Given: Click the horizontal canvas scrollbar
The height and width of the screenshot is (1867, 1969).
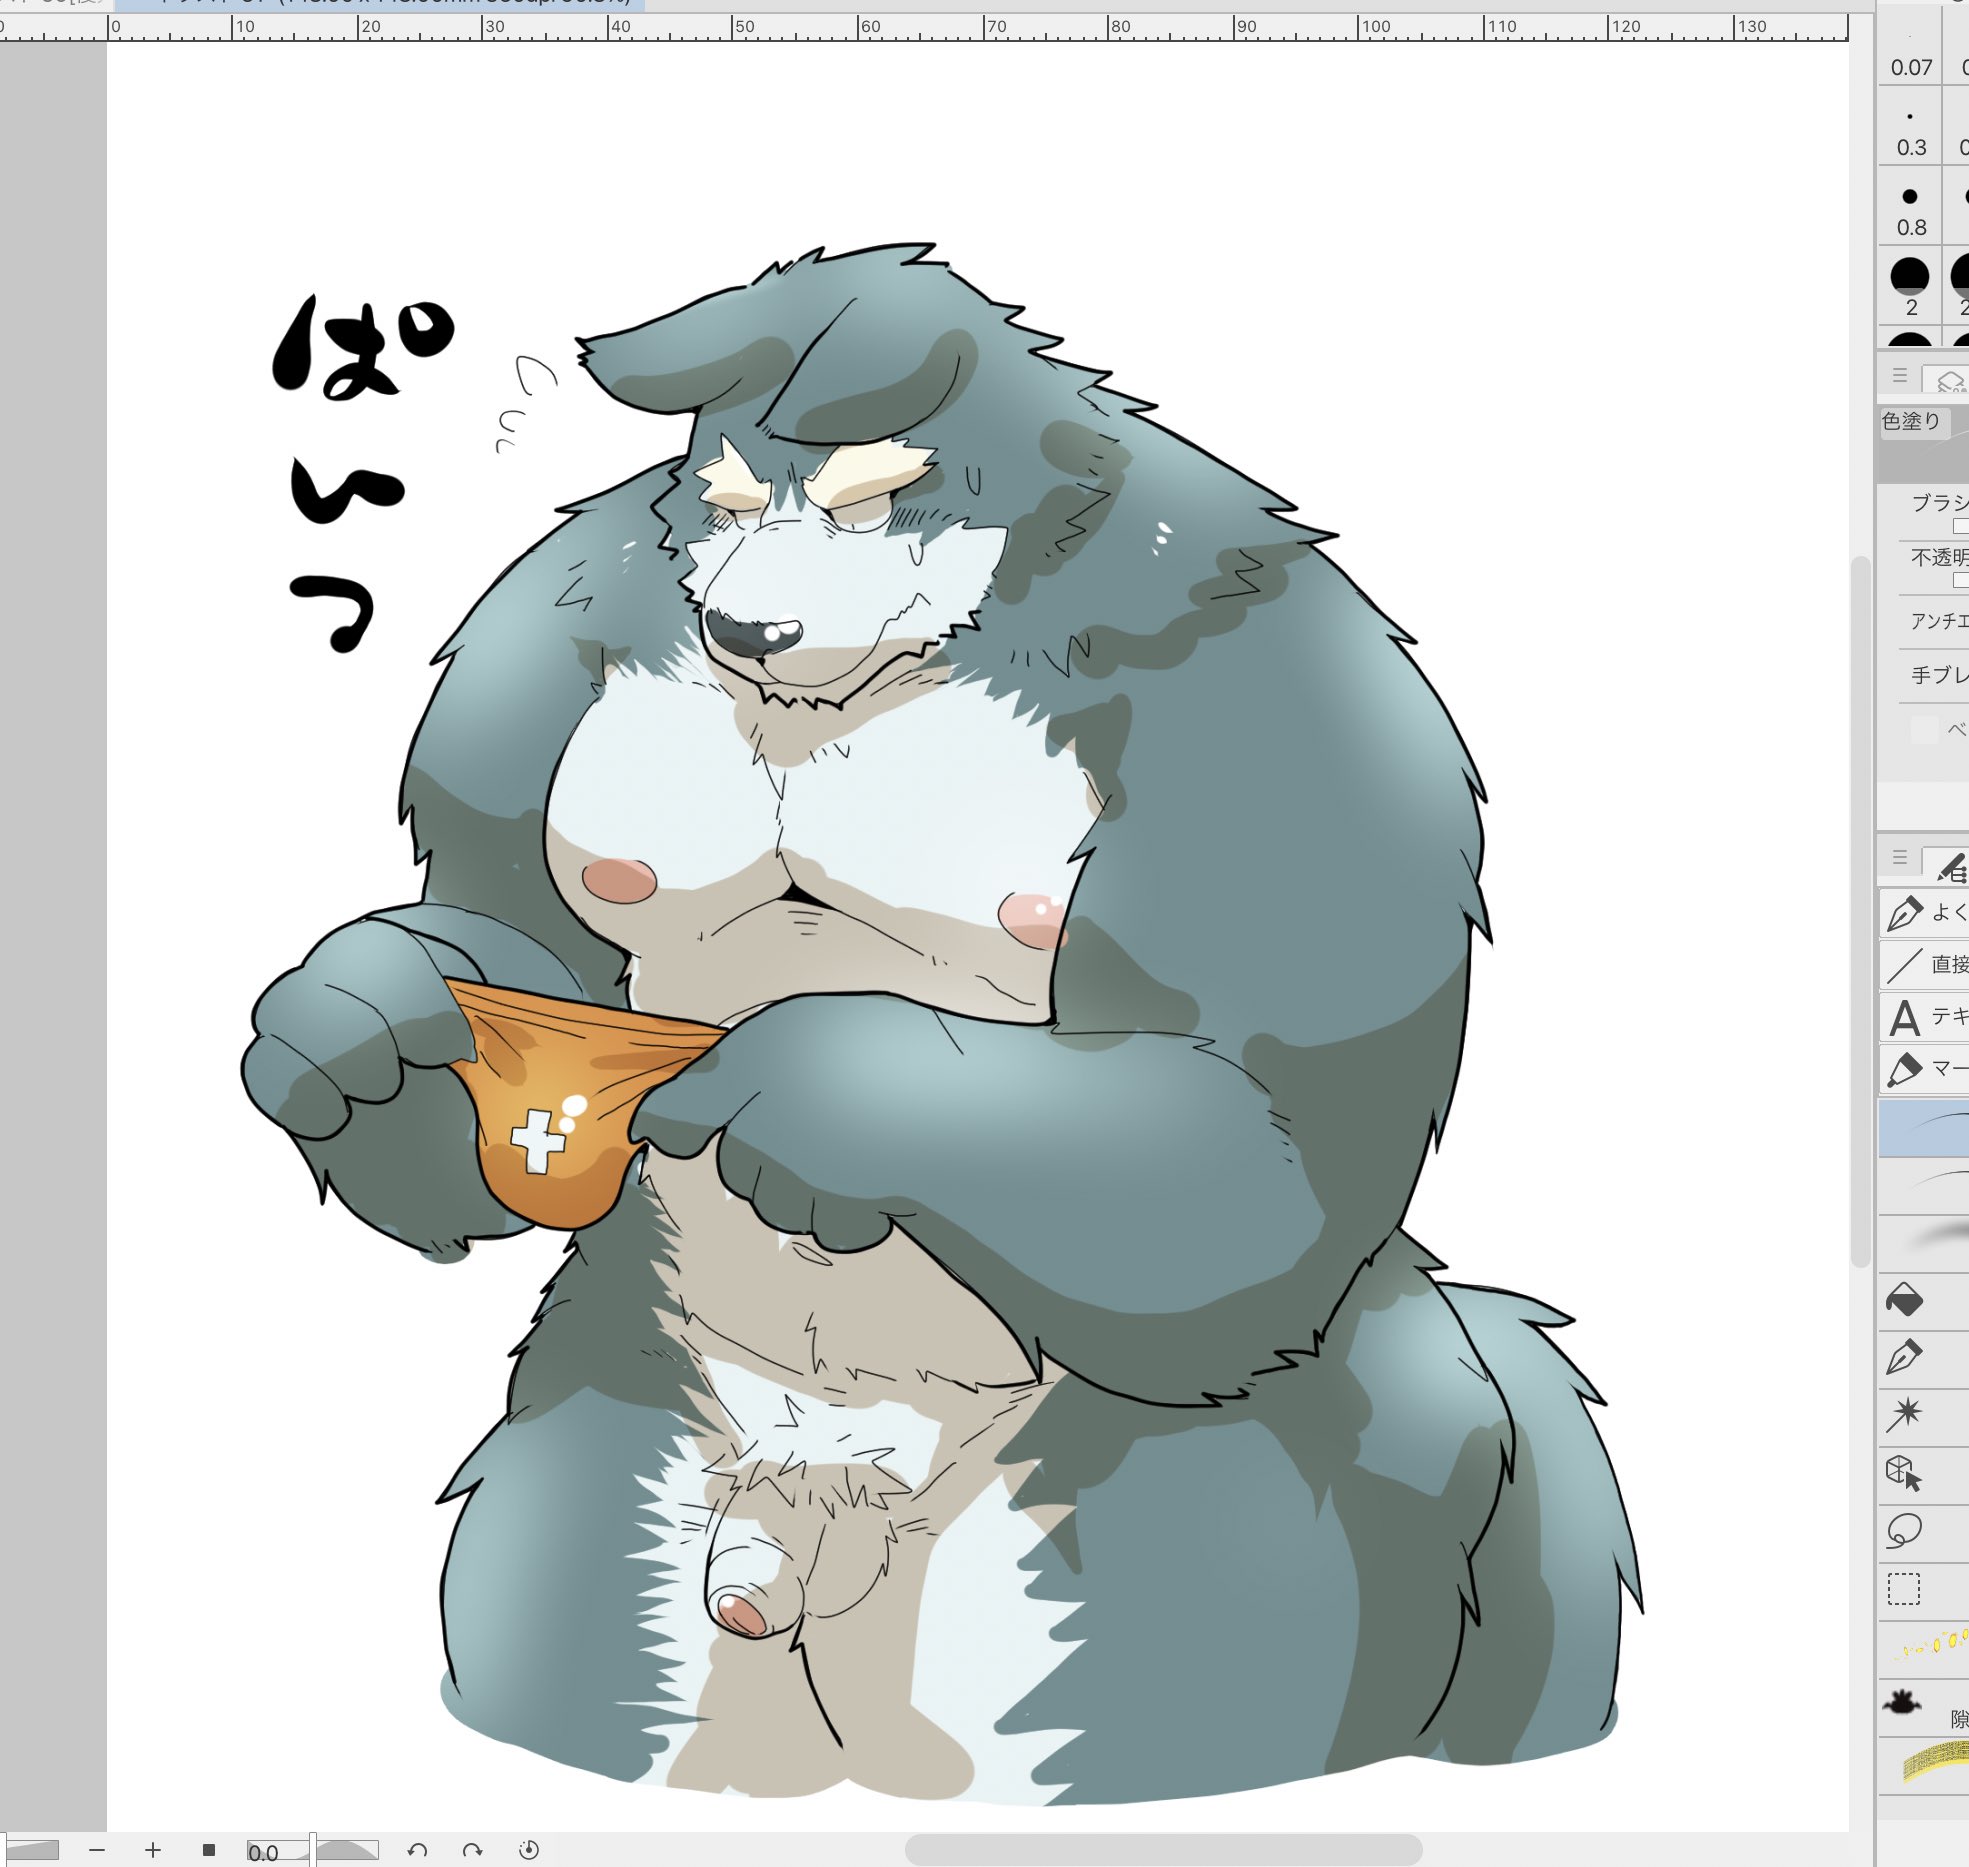Looking at the screenshot, I should pos(1162,1849).
